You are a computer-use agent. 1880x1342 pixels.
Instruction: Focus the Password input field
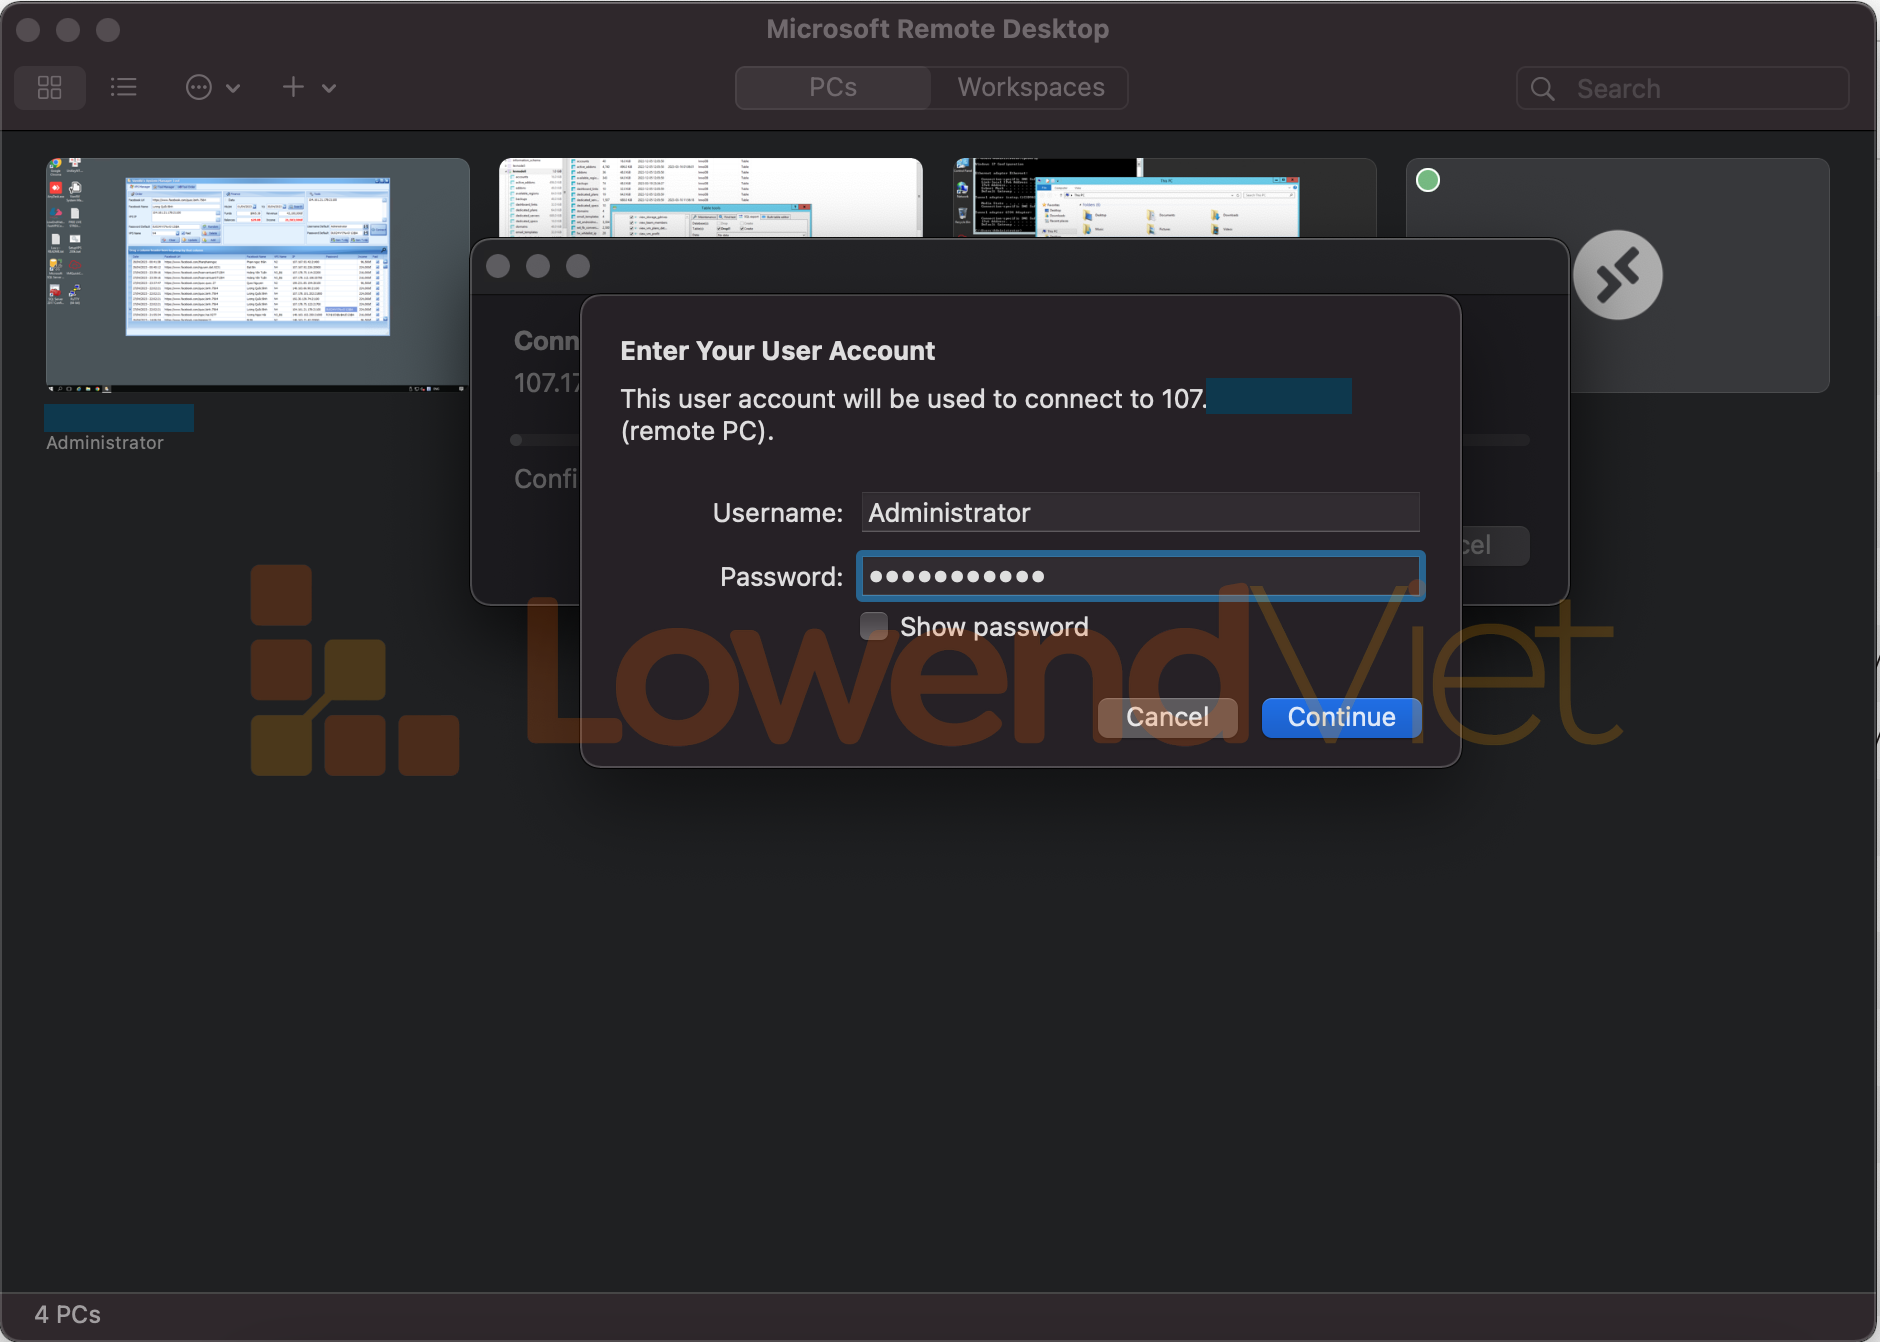tap(1140, 576)
